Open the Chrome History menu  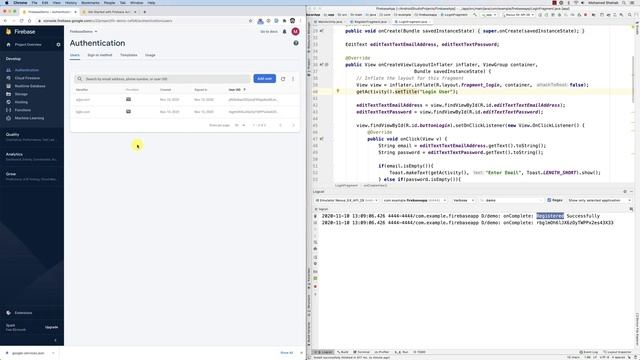tap(71, 3)
